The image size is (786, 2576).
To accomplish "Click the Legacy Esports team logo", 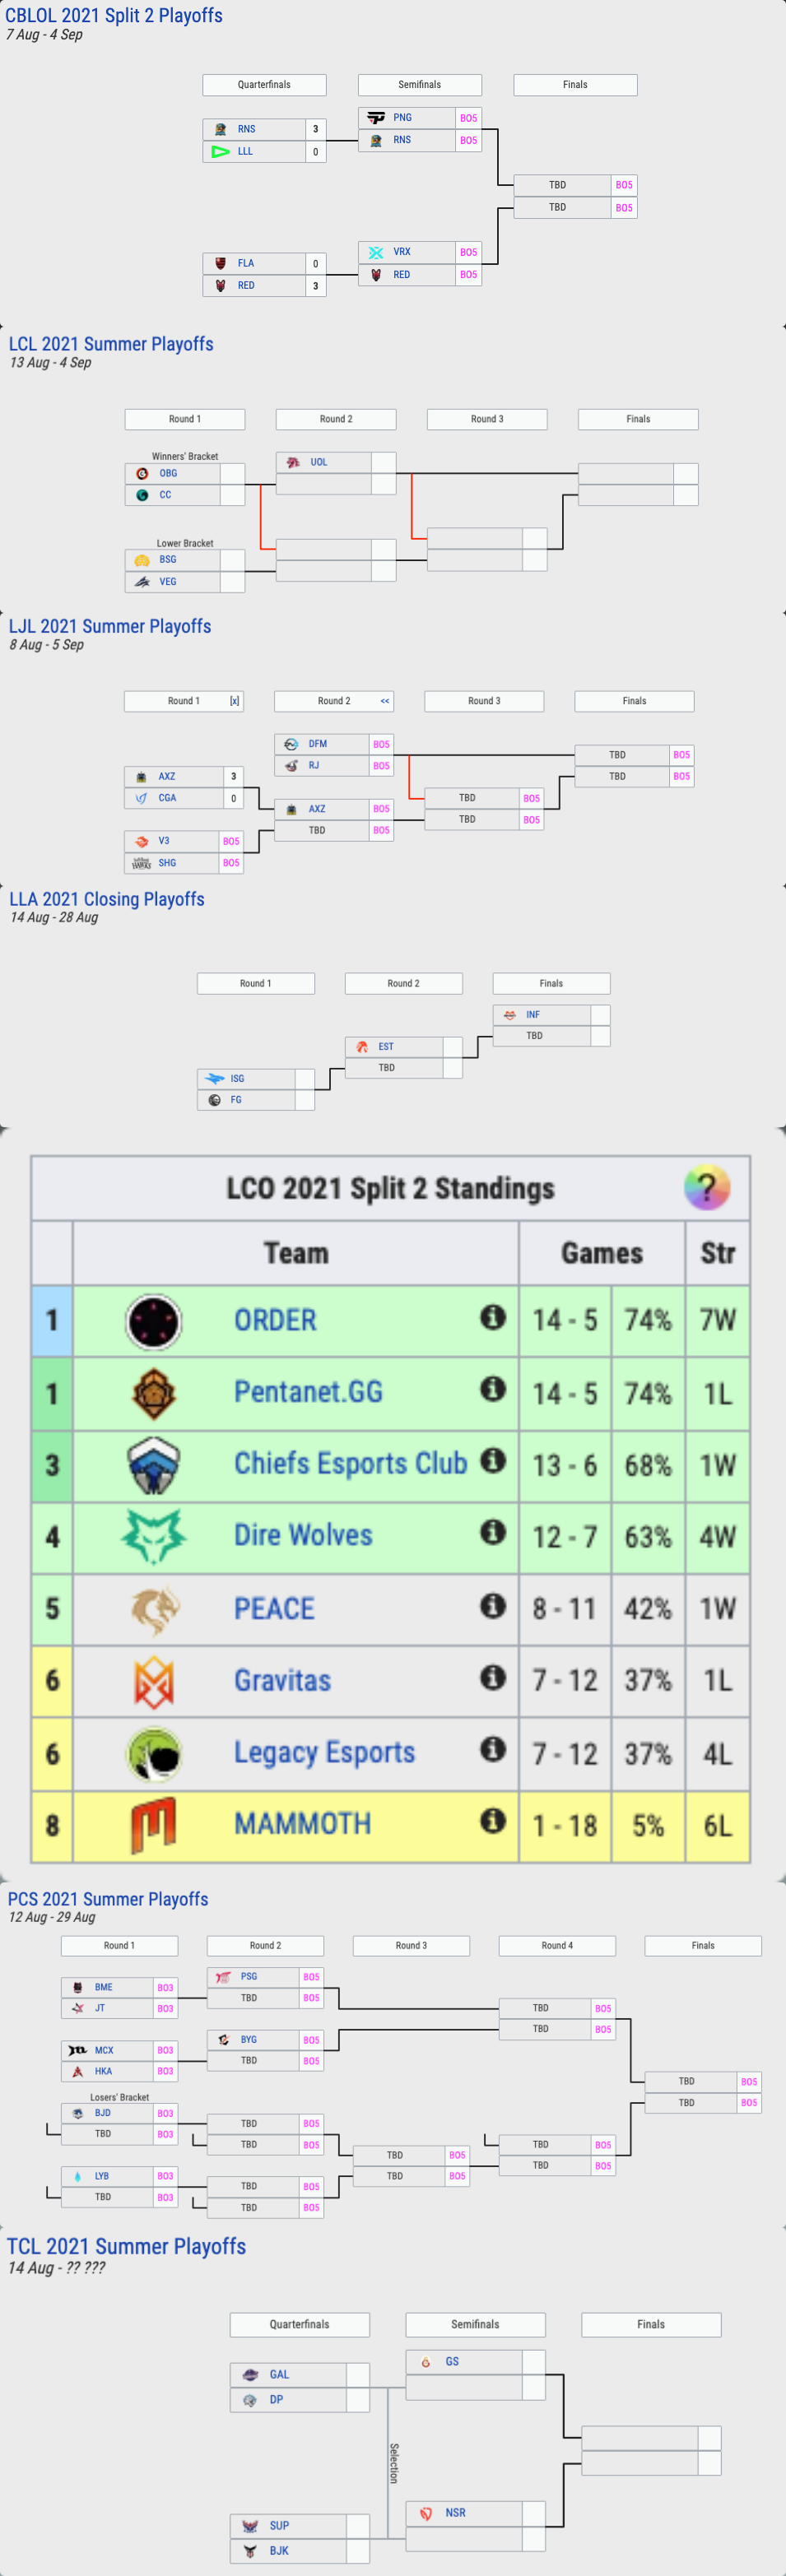I will [153, 1753].
